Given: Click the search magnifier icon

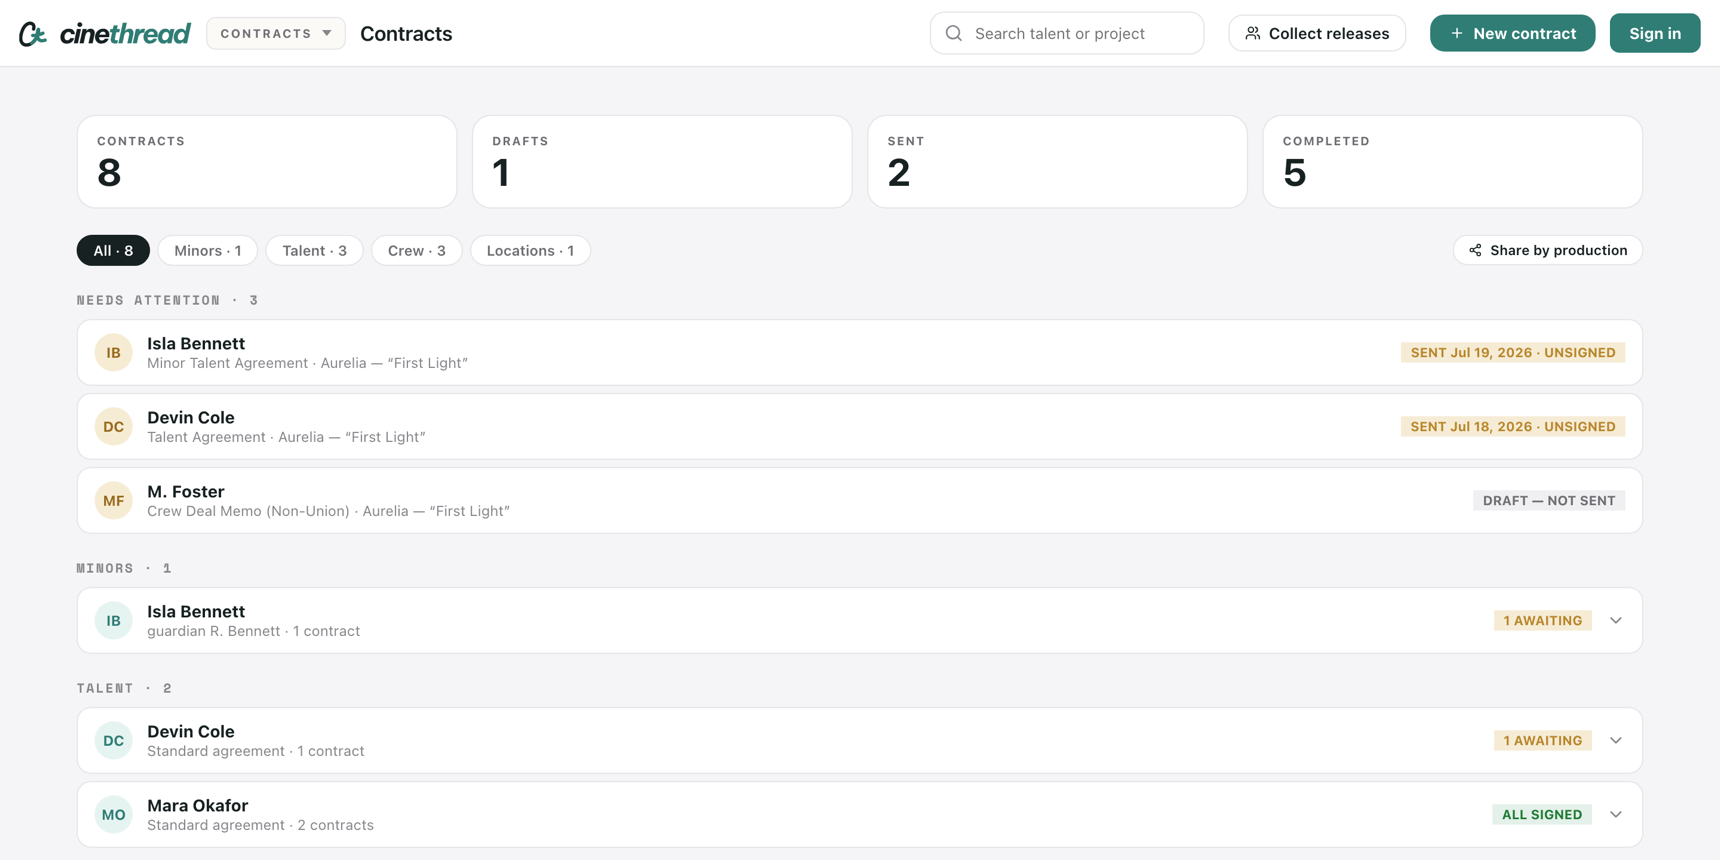Looking at the screenshot, I should pyautogui.click(x=954, y=33).
